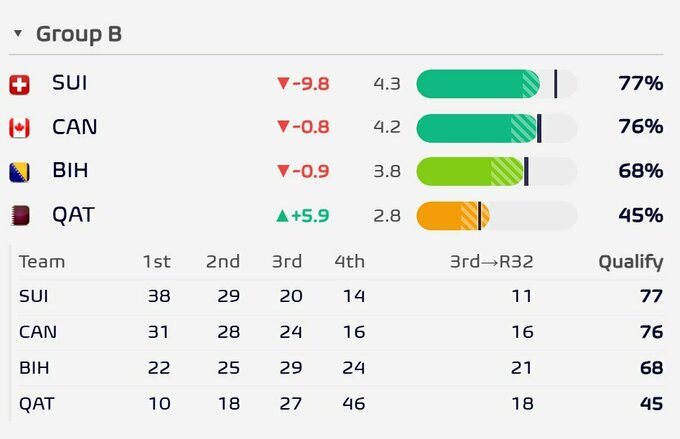Collapse the Group B section triangle
680x439 pixels.
coord(18,33)
